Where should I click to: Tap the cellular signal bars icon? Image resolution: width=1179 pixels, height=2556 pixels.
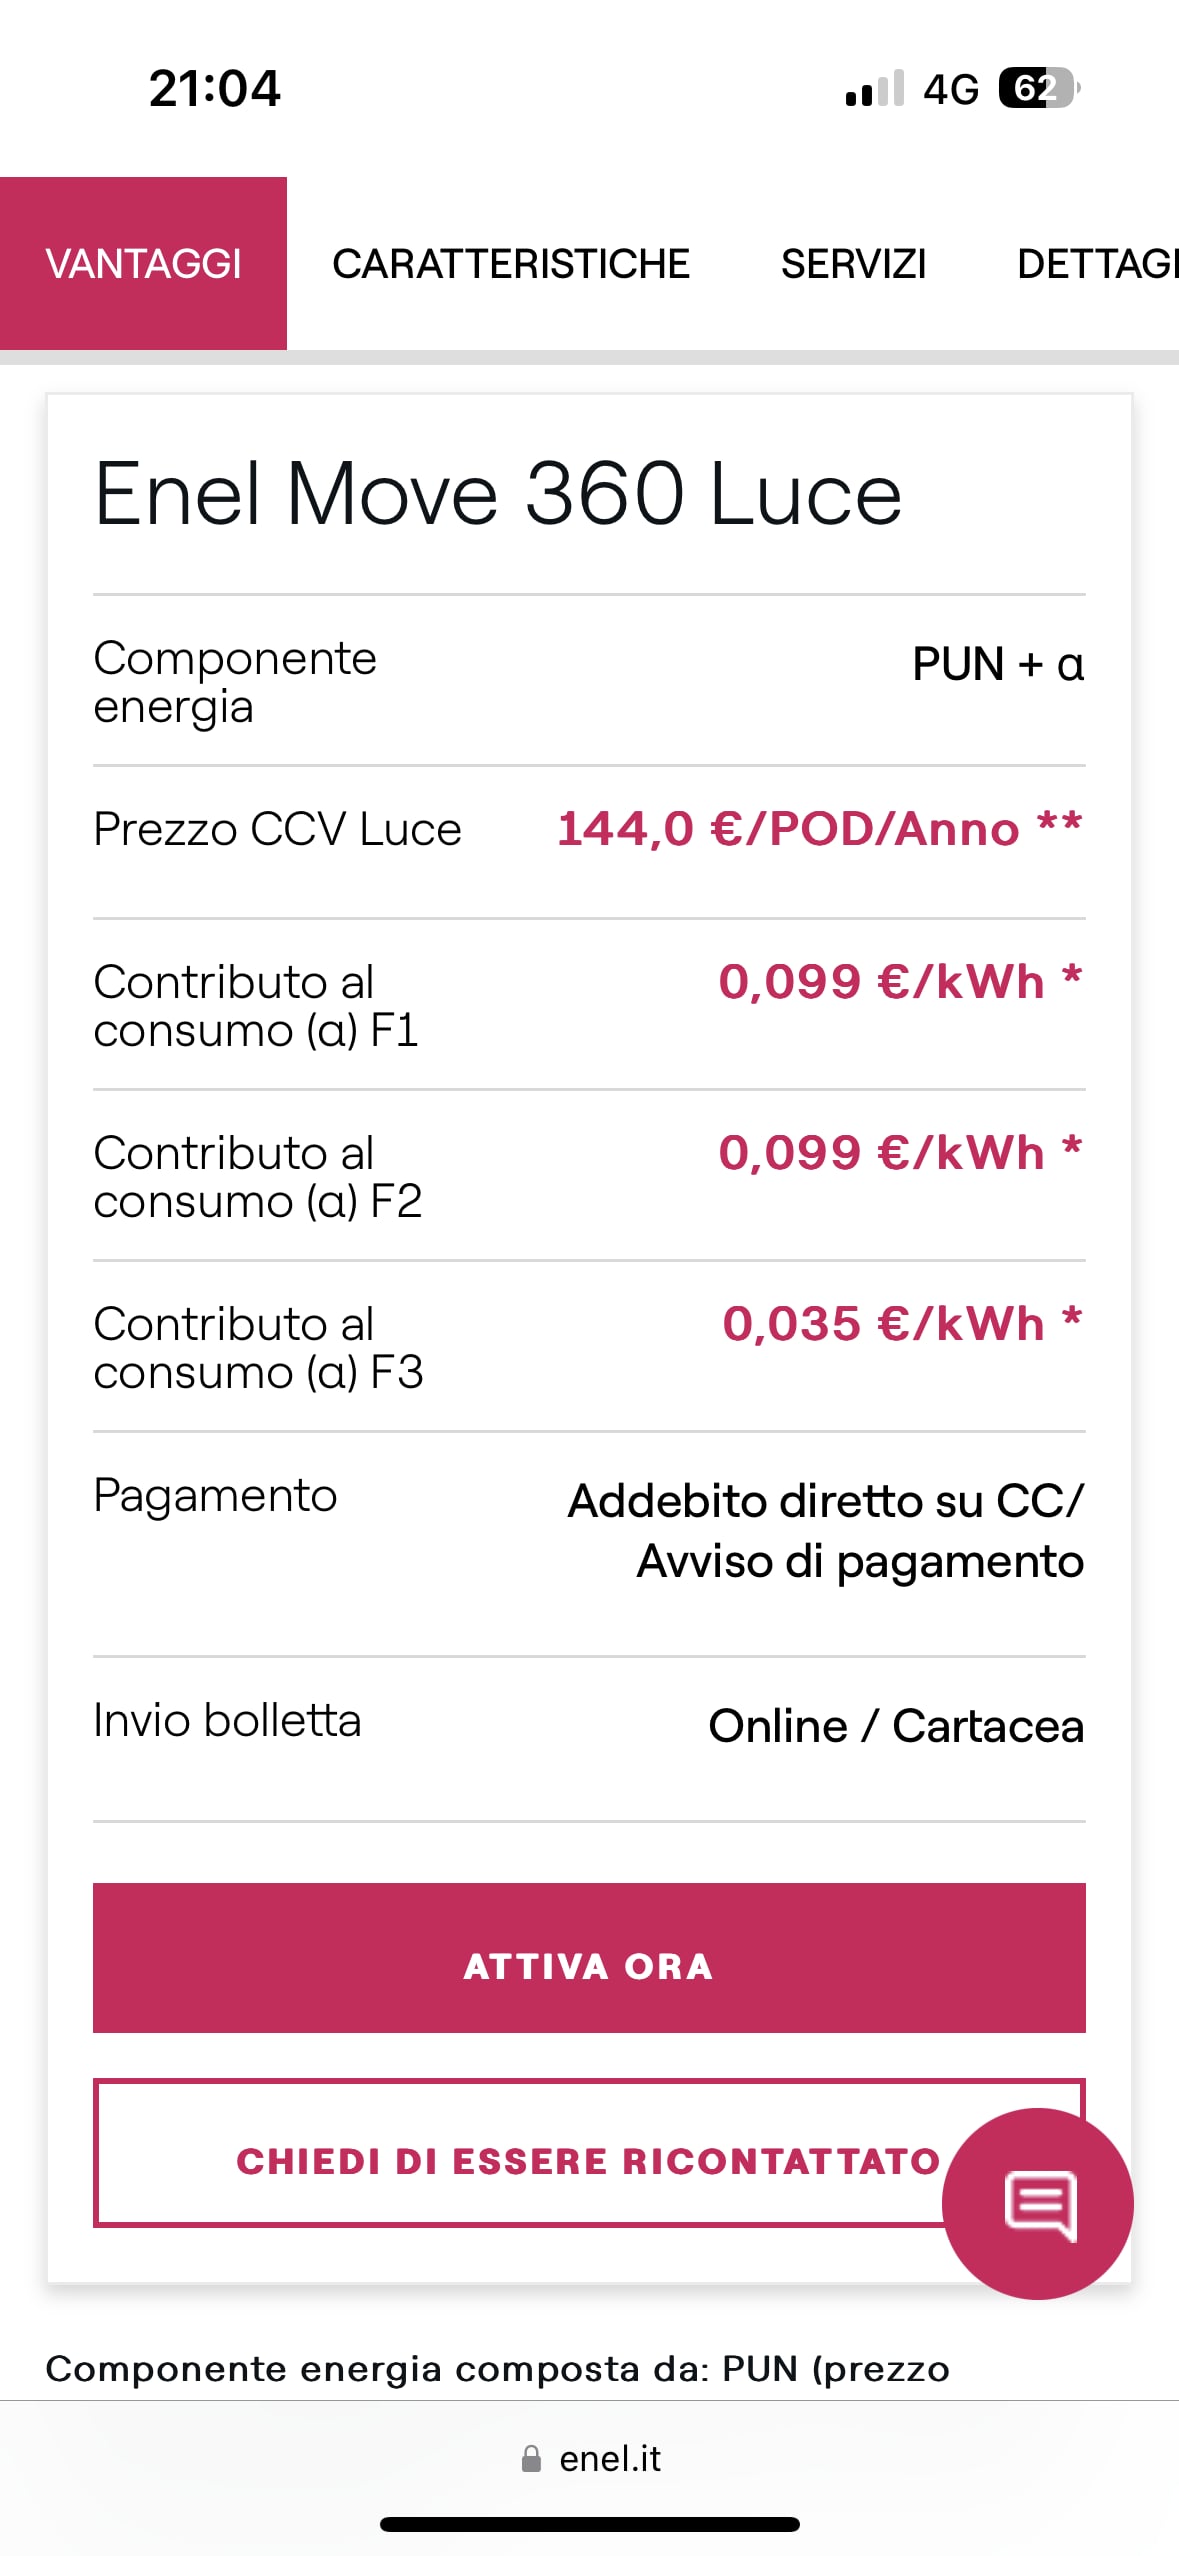(874, 89)
